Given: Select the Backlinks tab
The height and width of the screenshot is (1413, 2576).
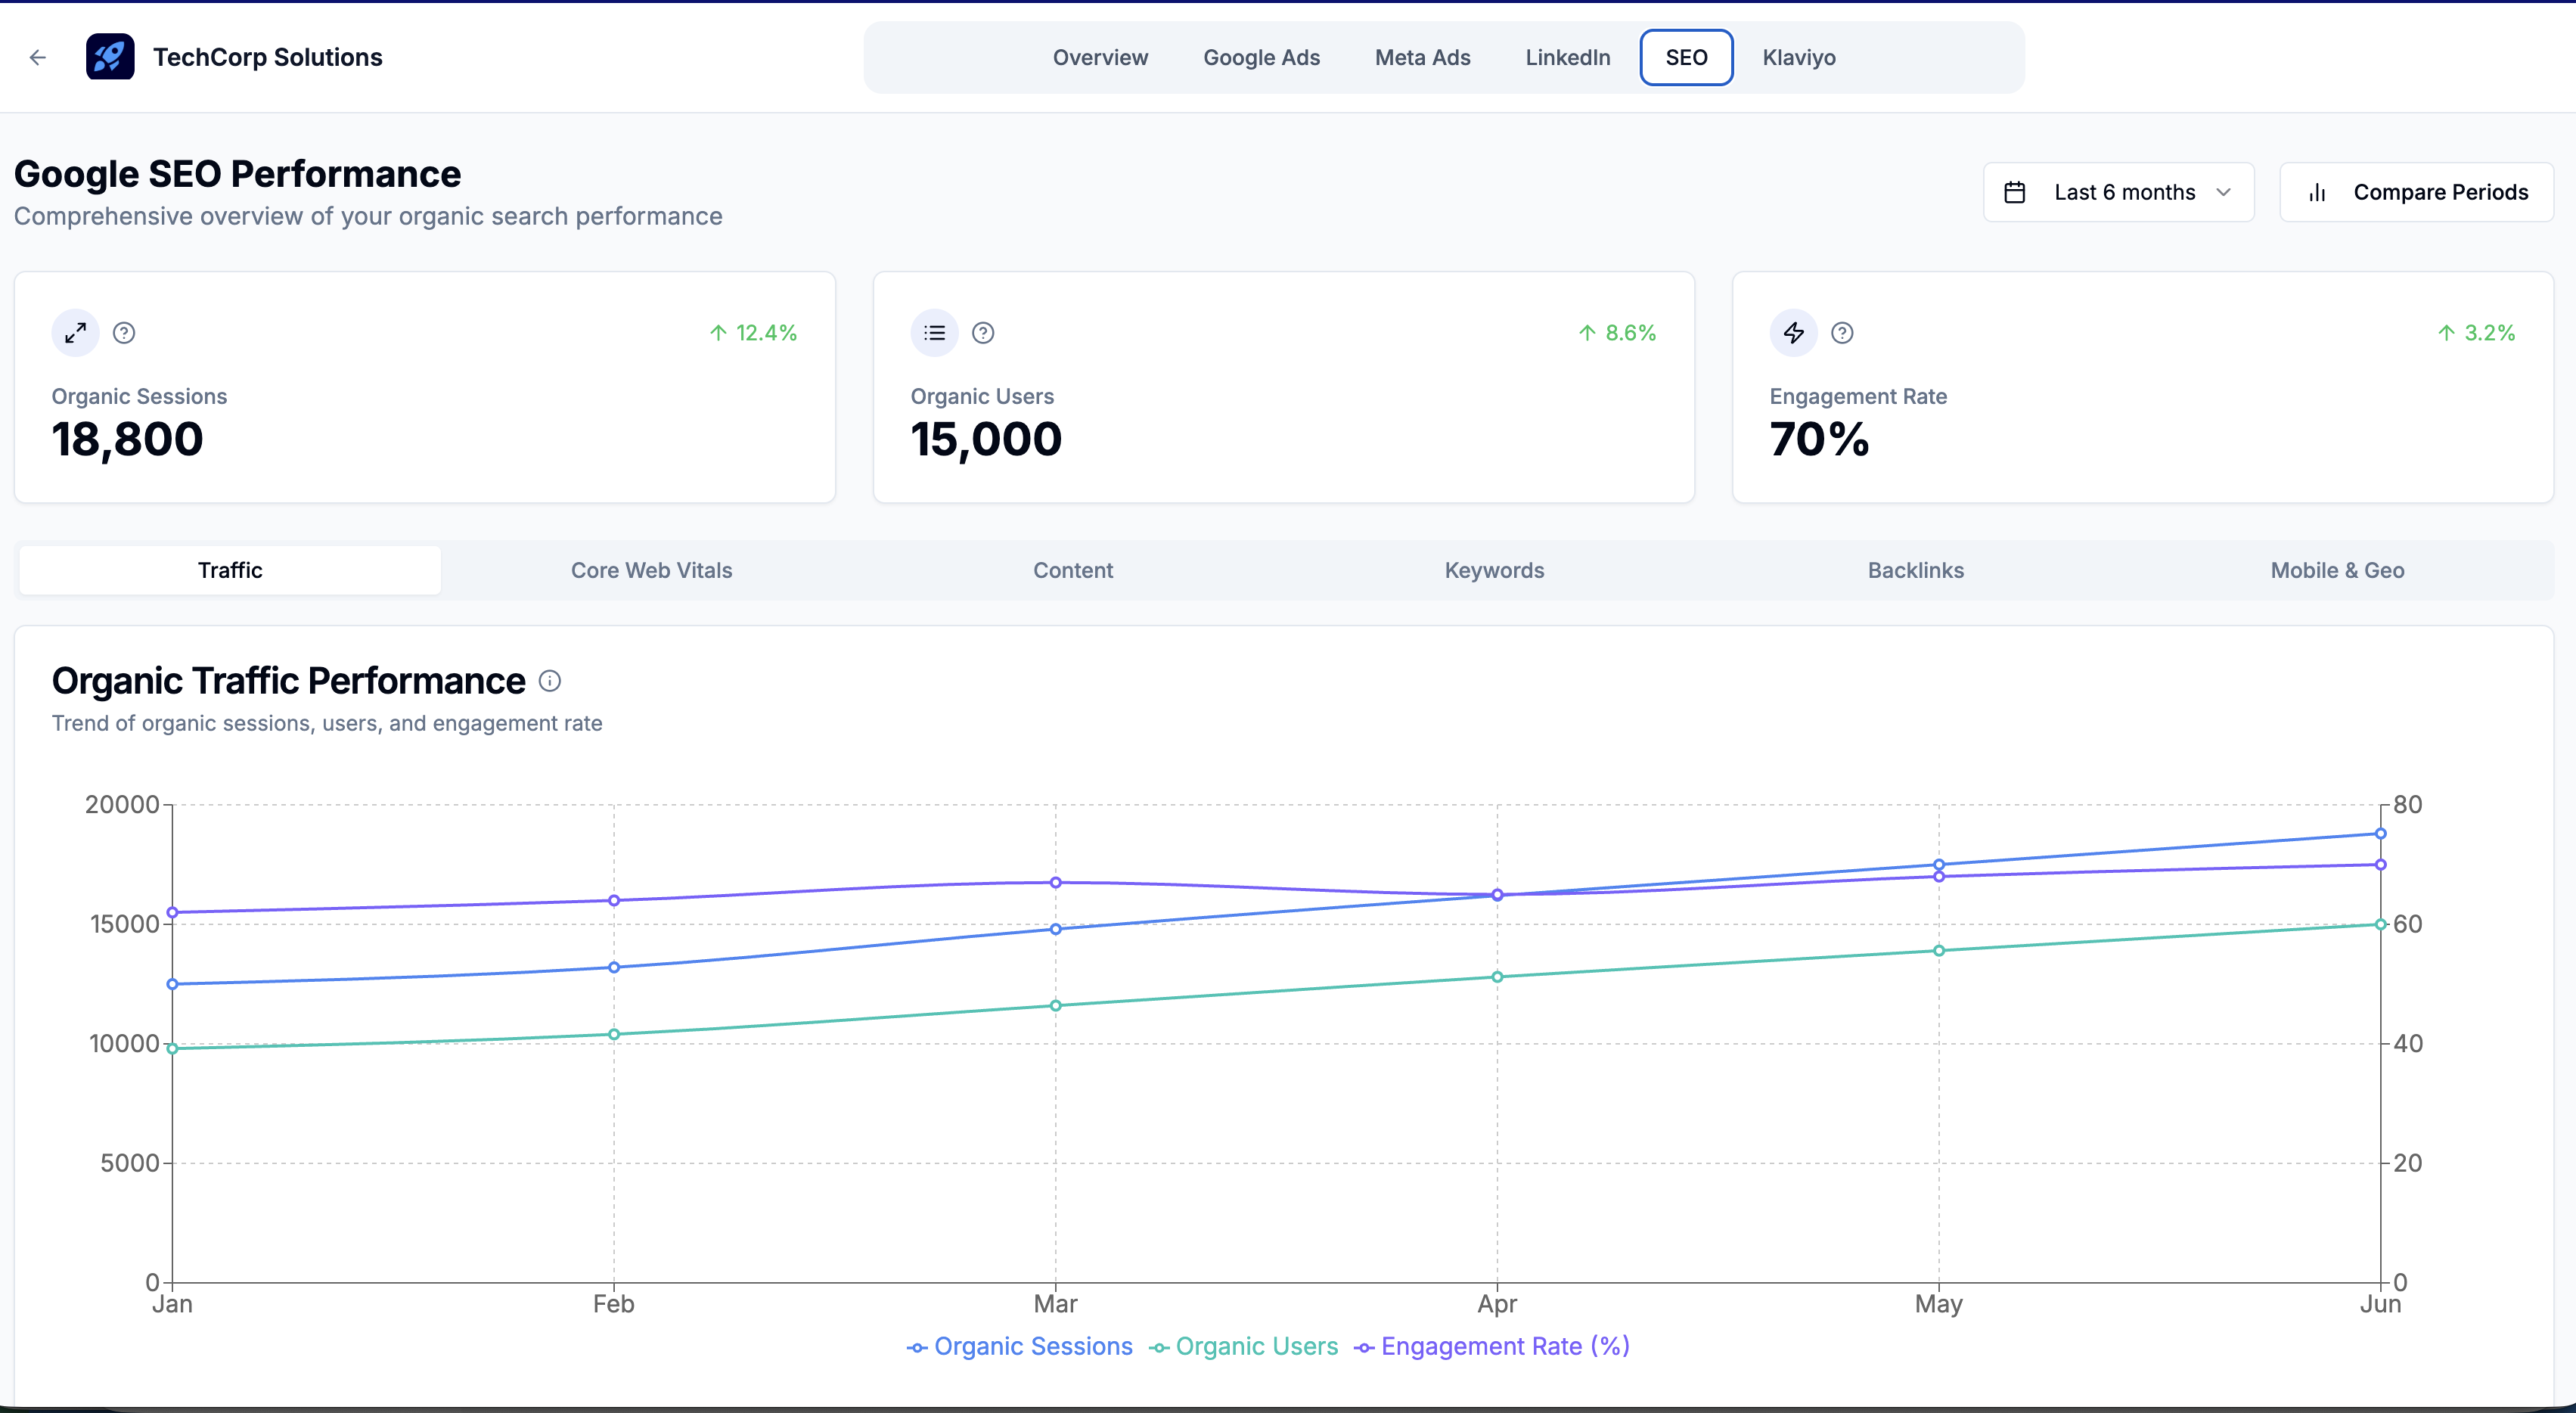Looking at the screenshot, I should [1915, 570].
